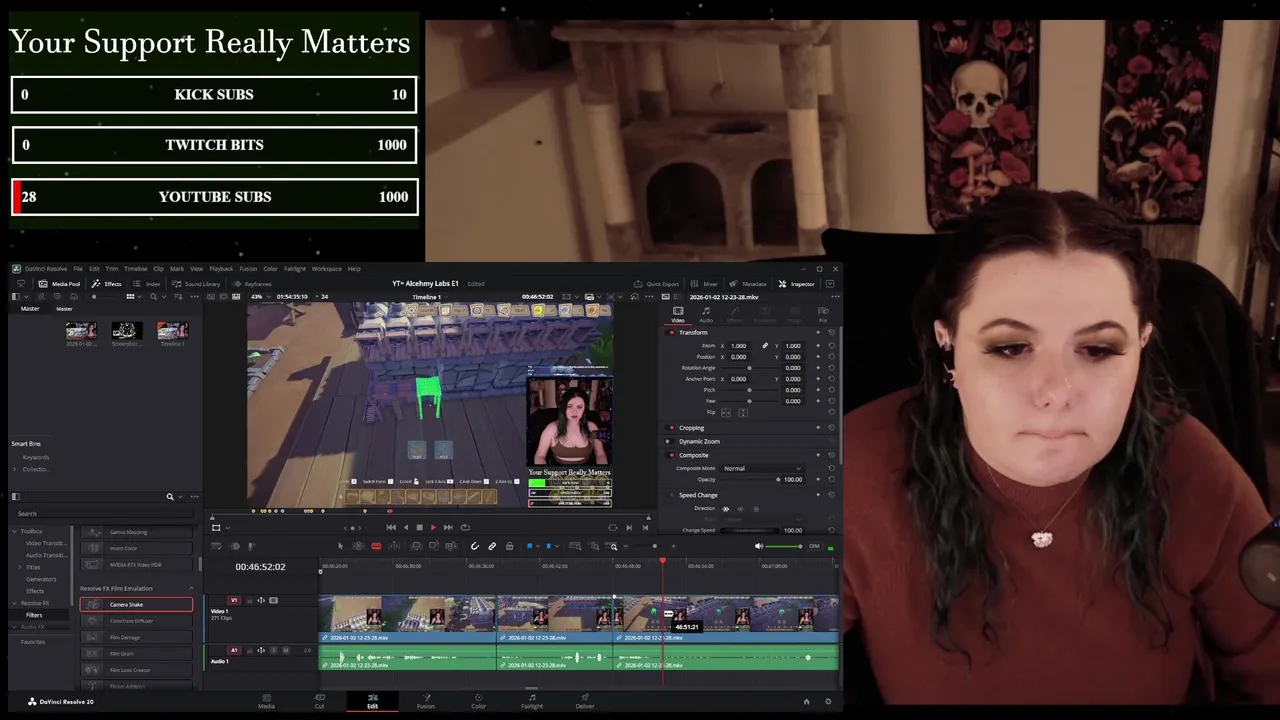The height and width of the screenshot is (720, 1280).
Task: Toggle the Effects panel button
Action: pyautogui.click(x=106, y=284)
